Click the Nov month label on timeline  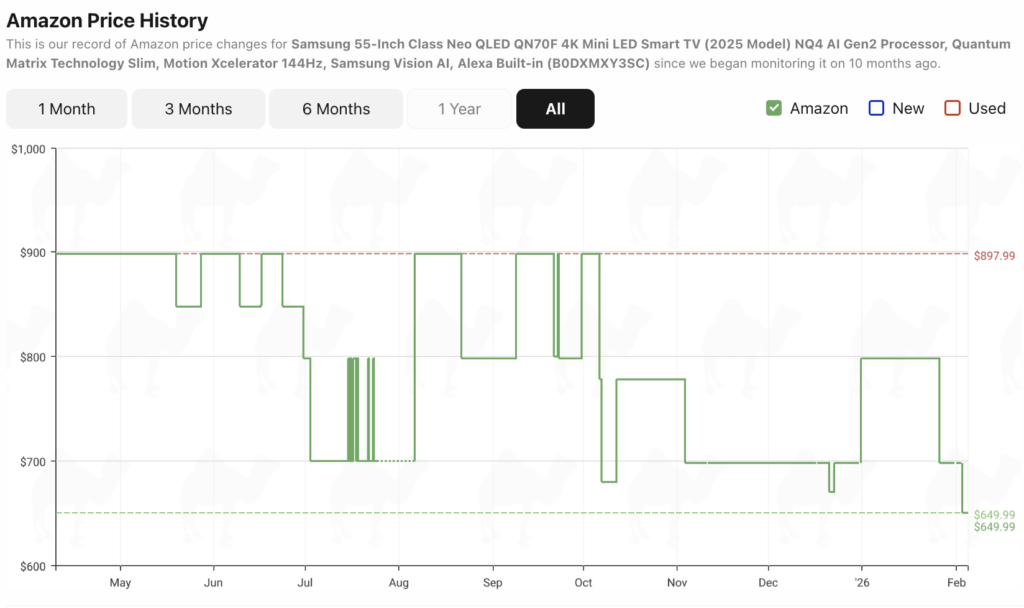click(677, 582)
